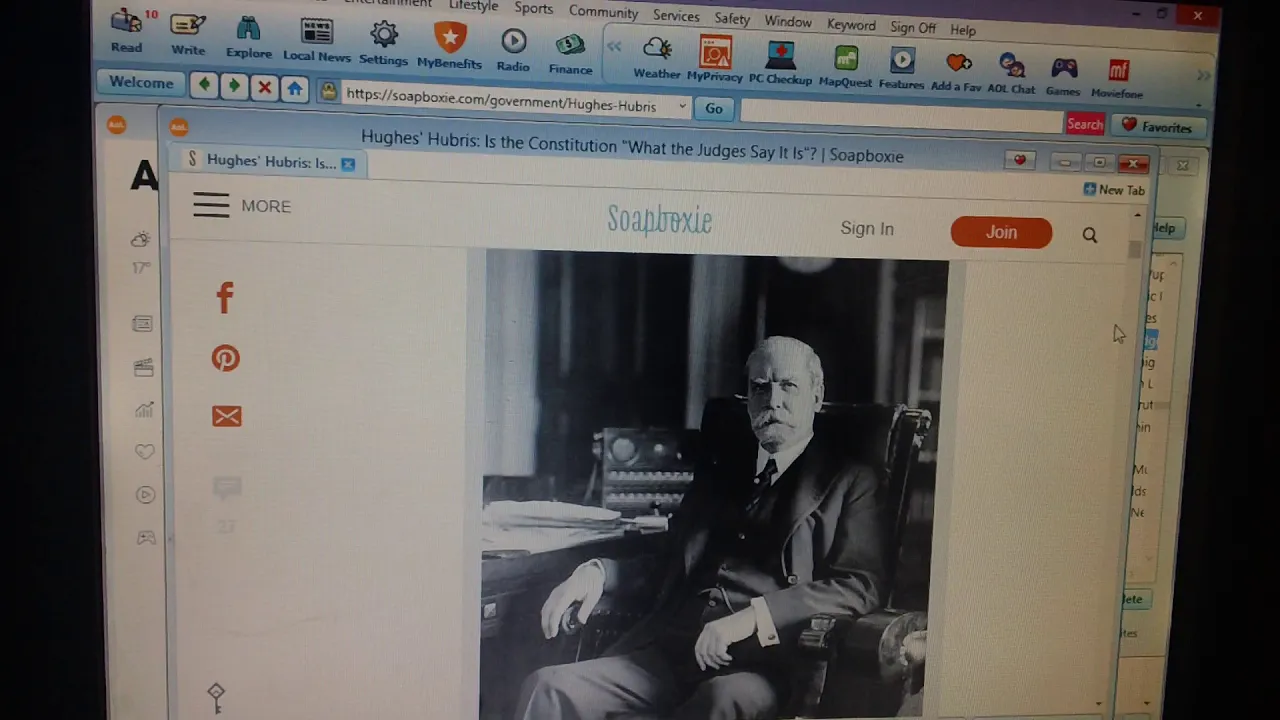The height and width of the screenshot is (720, 1280).
Task: Click the page scrollbar up arrow
Action: click(1137, 215)
